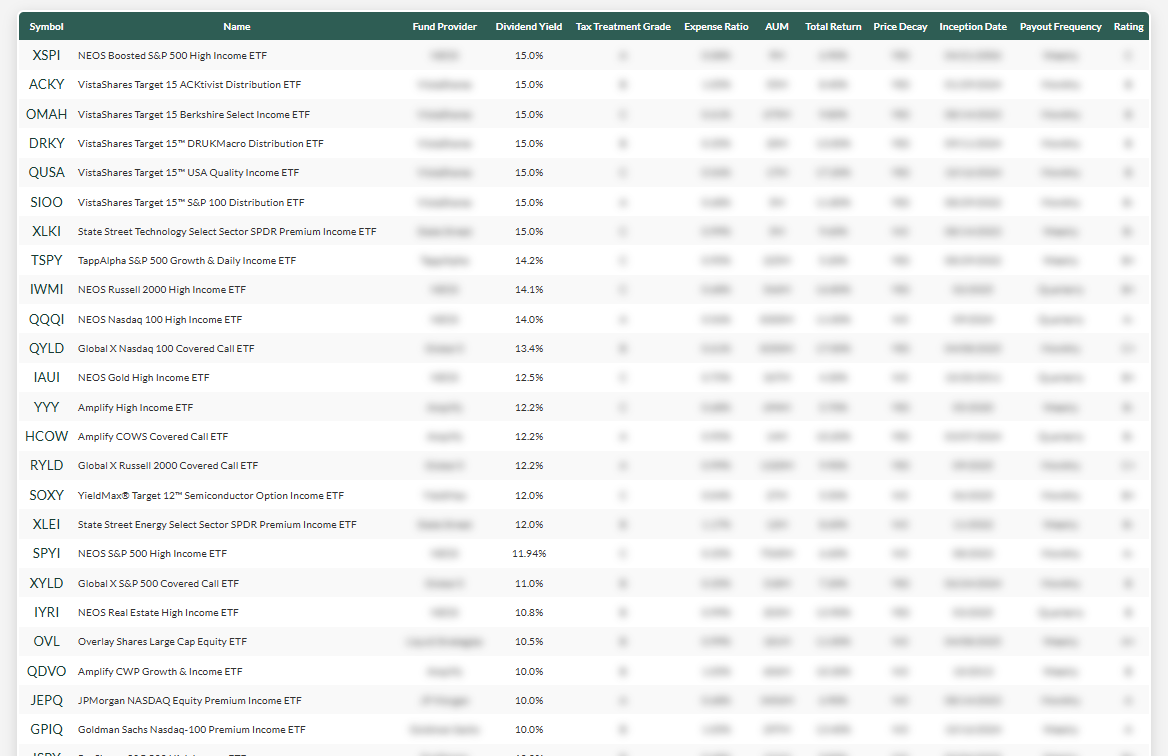Sort by Tax Treatment Grade header
The image size is (1168, 756).
coord(623,27)
